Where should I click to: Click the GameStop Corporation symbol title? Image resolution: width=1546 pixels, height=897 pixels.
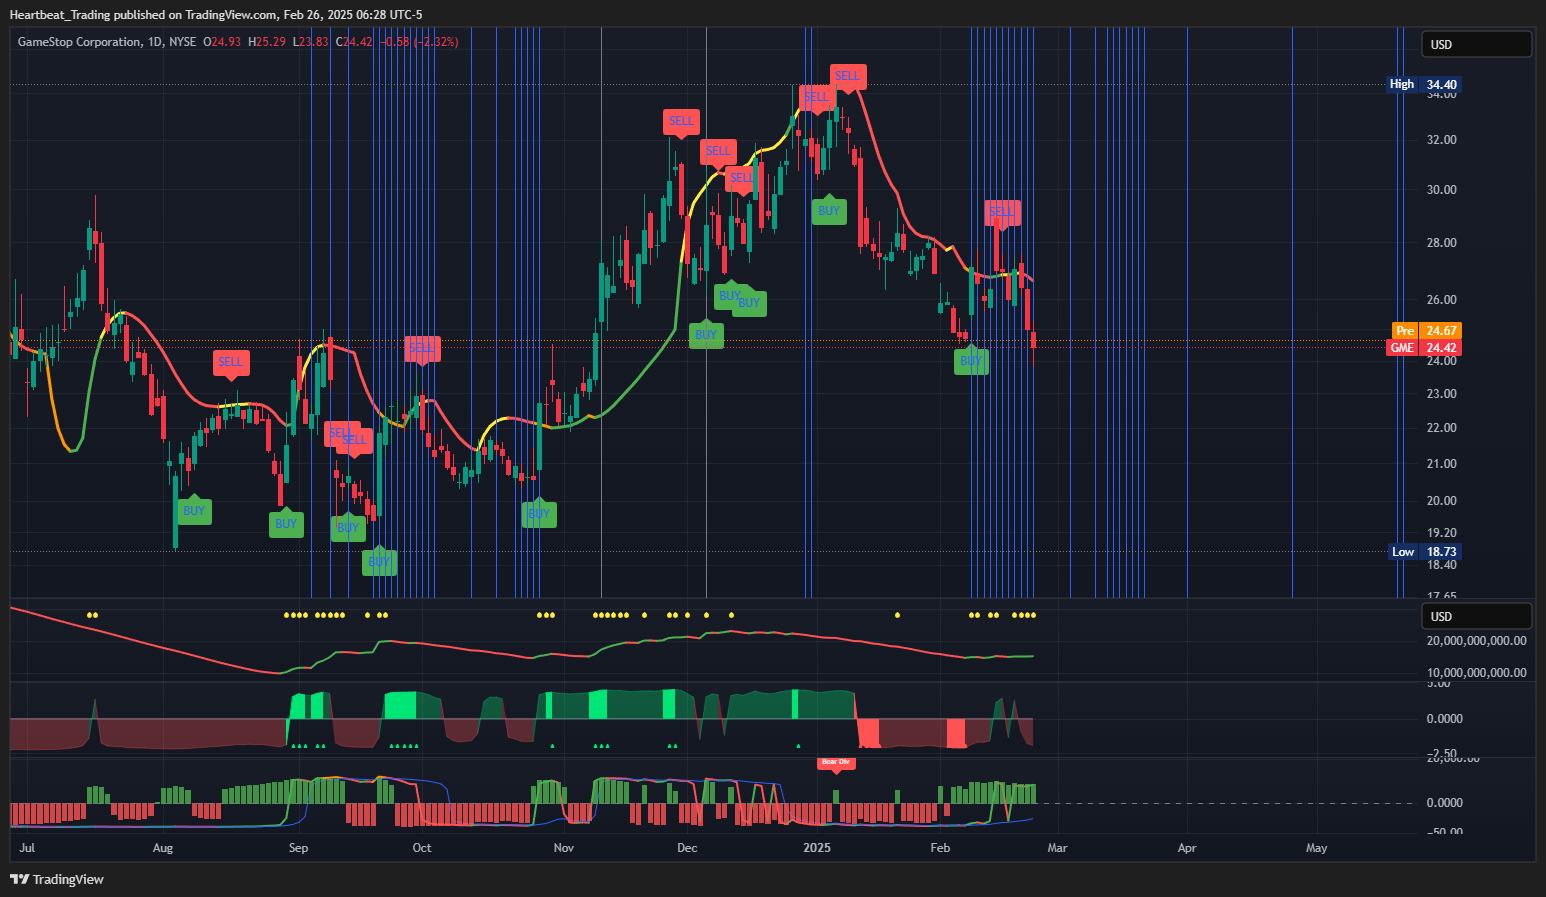[x=80, y=42]
